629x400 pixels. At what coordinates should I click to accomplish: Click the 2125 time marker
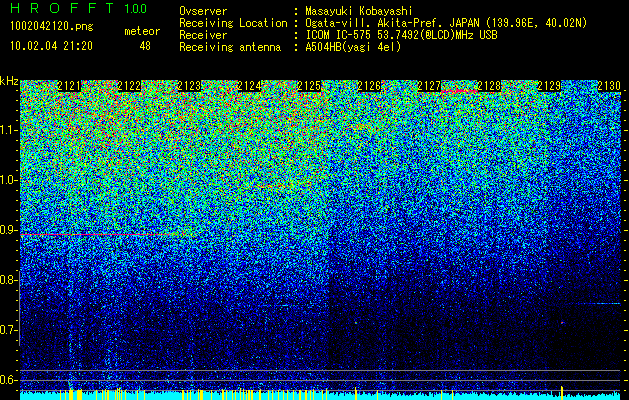point(309,86)
